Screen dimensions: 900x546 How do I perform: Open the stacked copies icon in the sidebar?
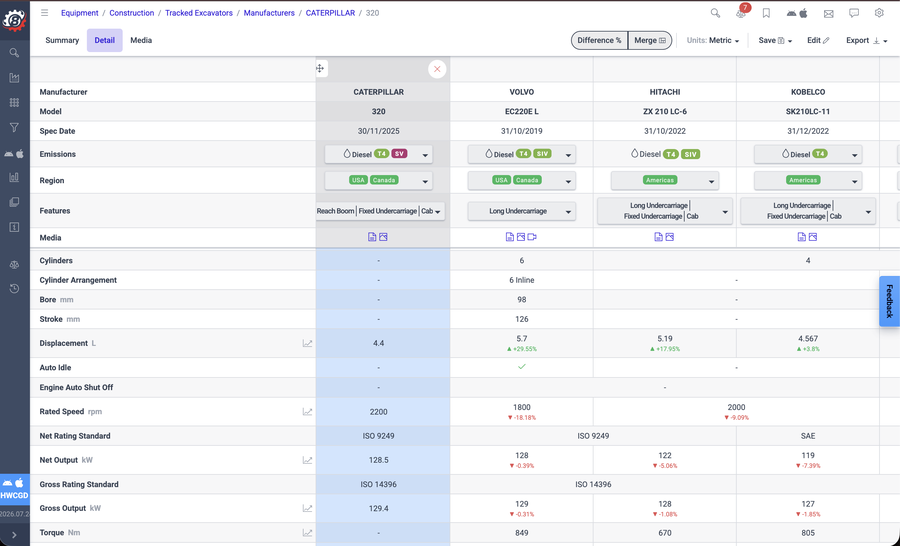(14, 202)
